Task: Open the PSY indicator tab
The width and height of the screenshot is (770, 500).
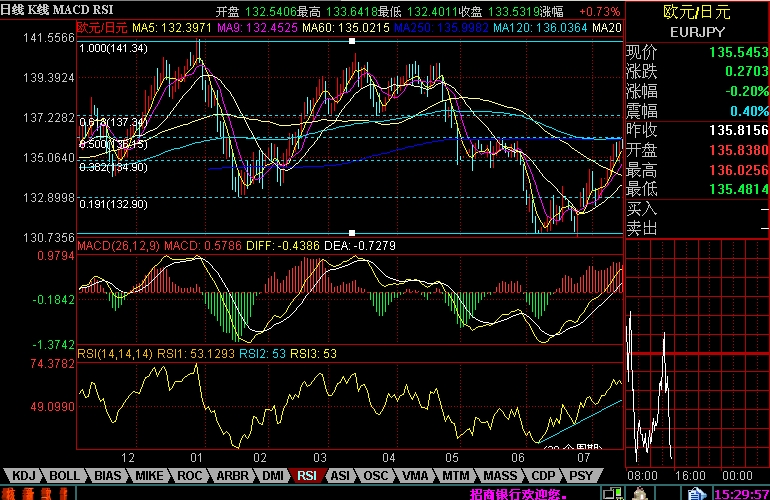Action: click(581, 475)
